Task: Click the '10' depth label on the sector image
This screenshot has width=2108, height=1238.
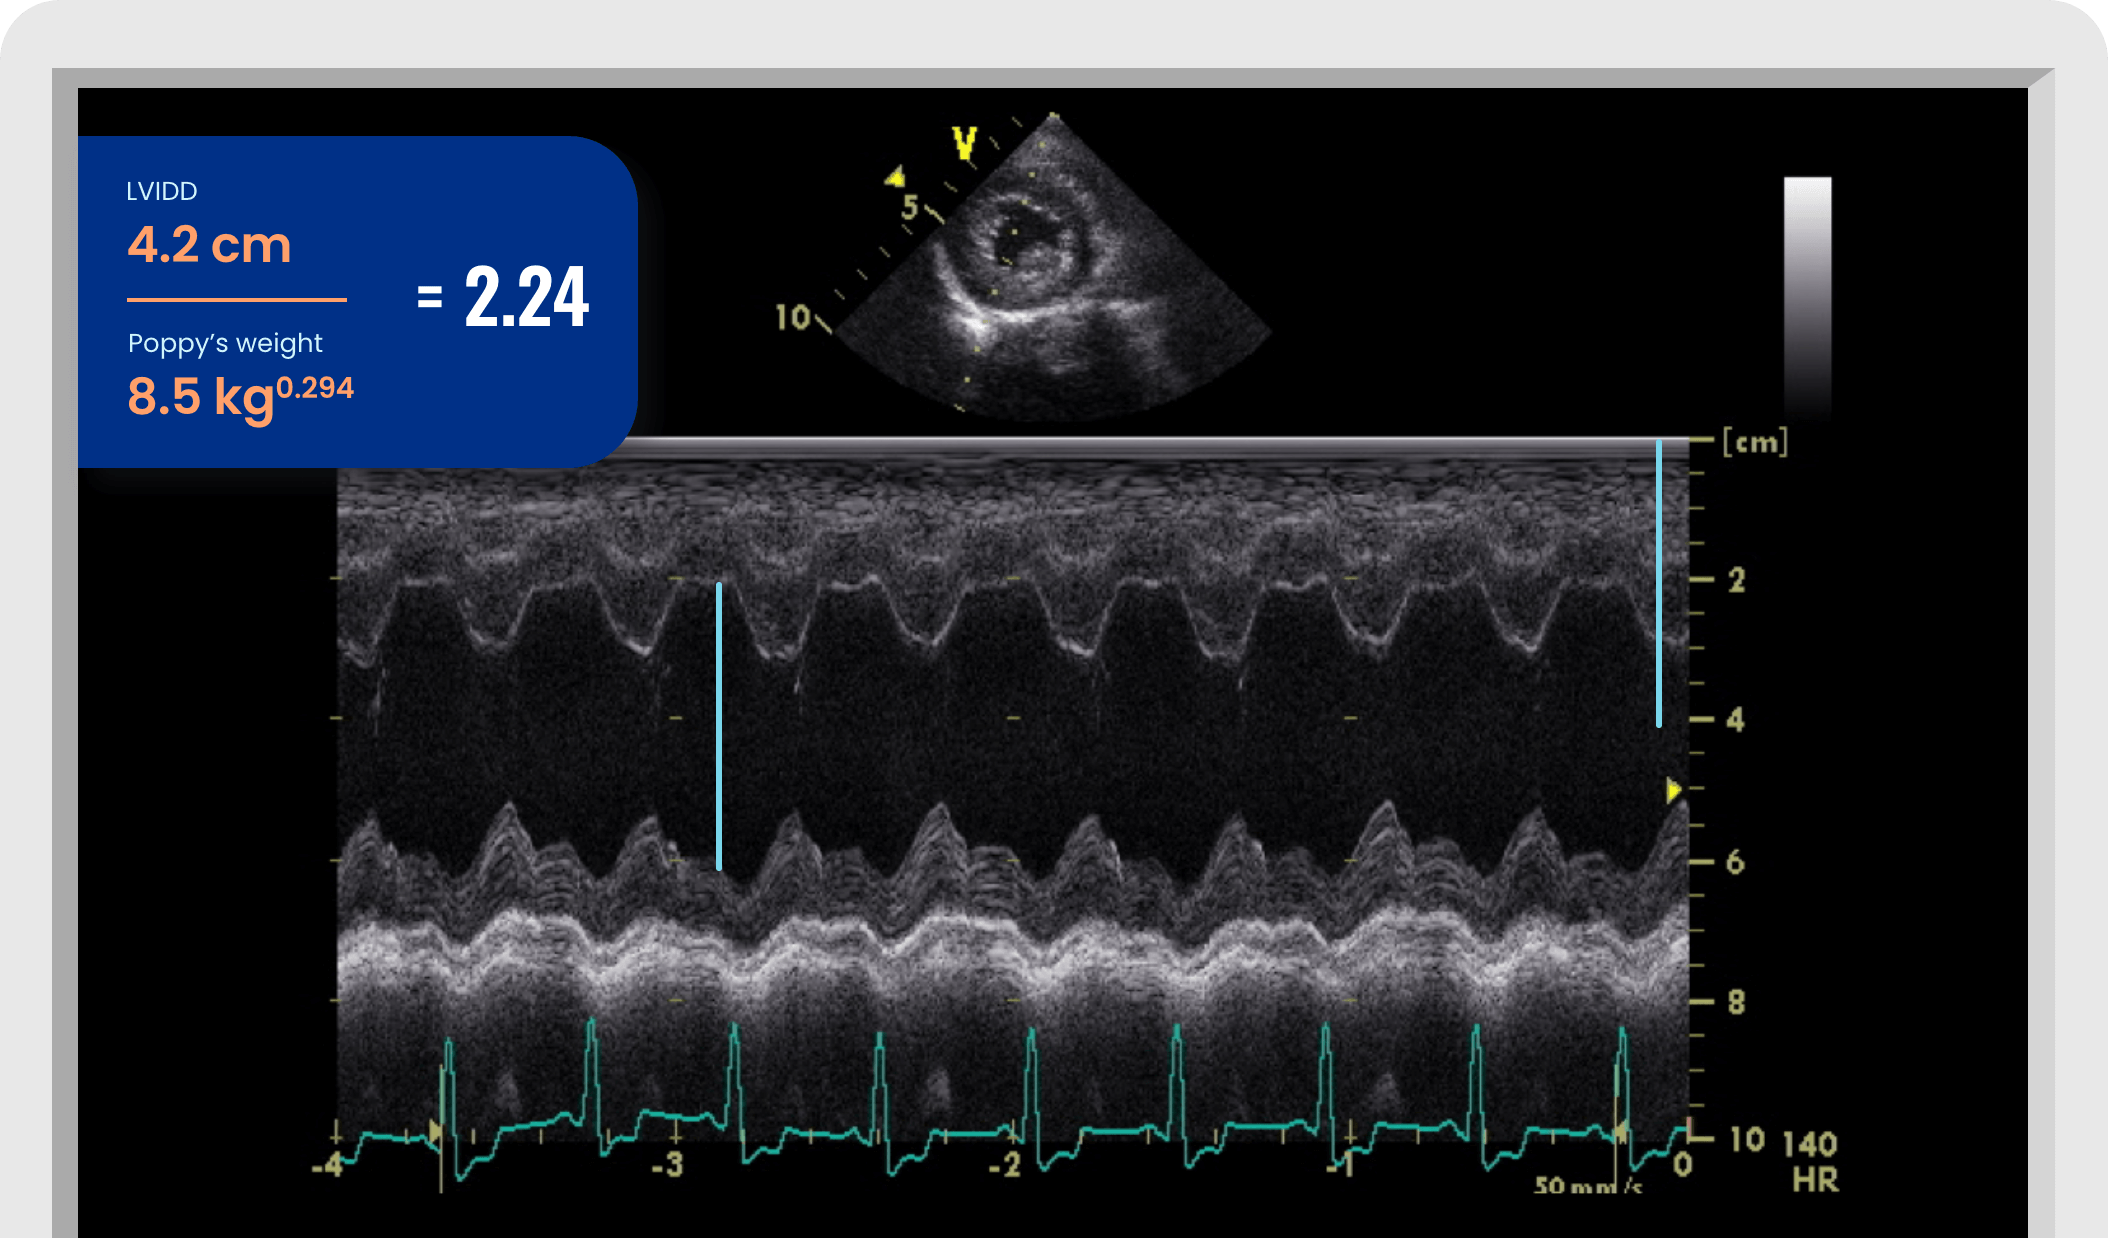Action: (793, 317)
